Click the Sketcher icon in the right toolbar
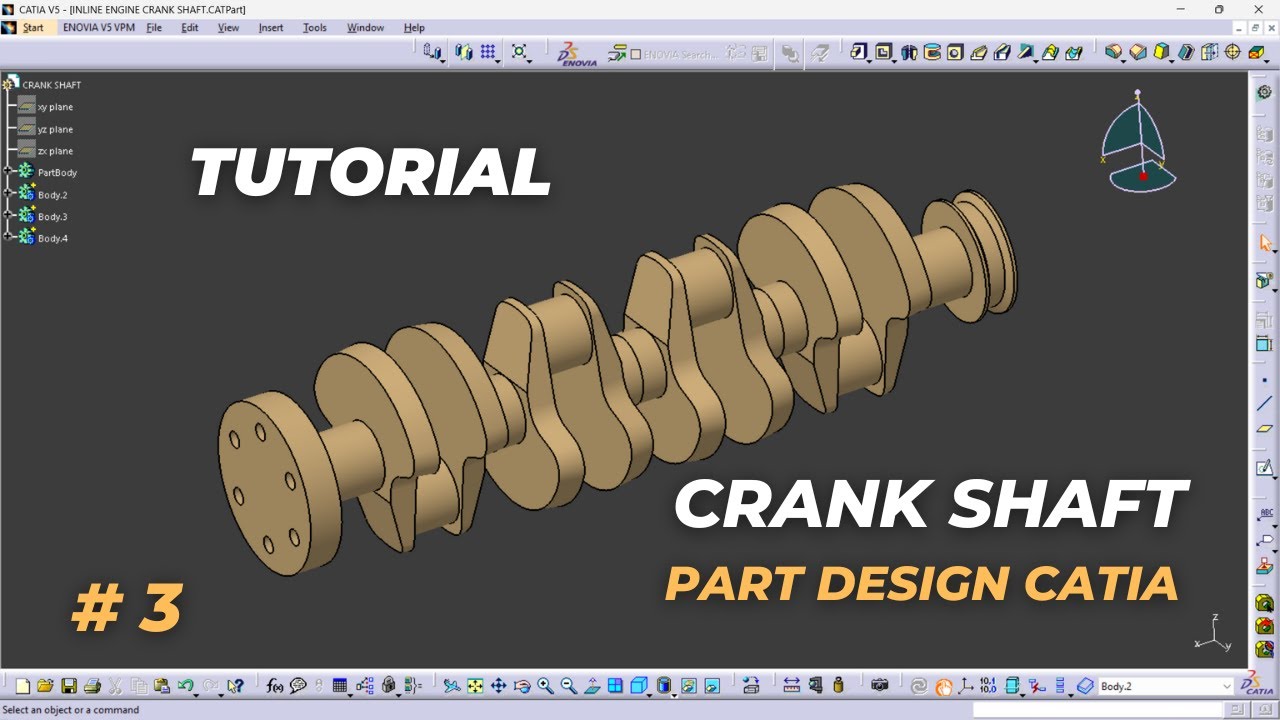The height and width of the screenshot is (720, 1280). tap(1264, 467)
